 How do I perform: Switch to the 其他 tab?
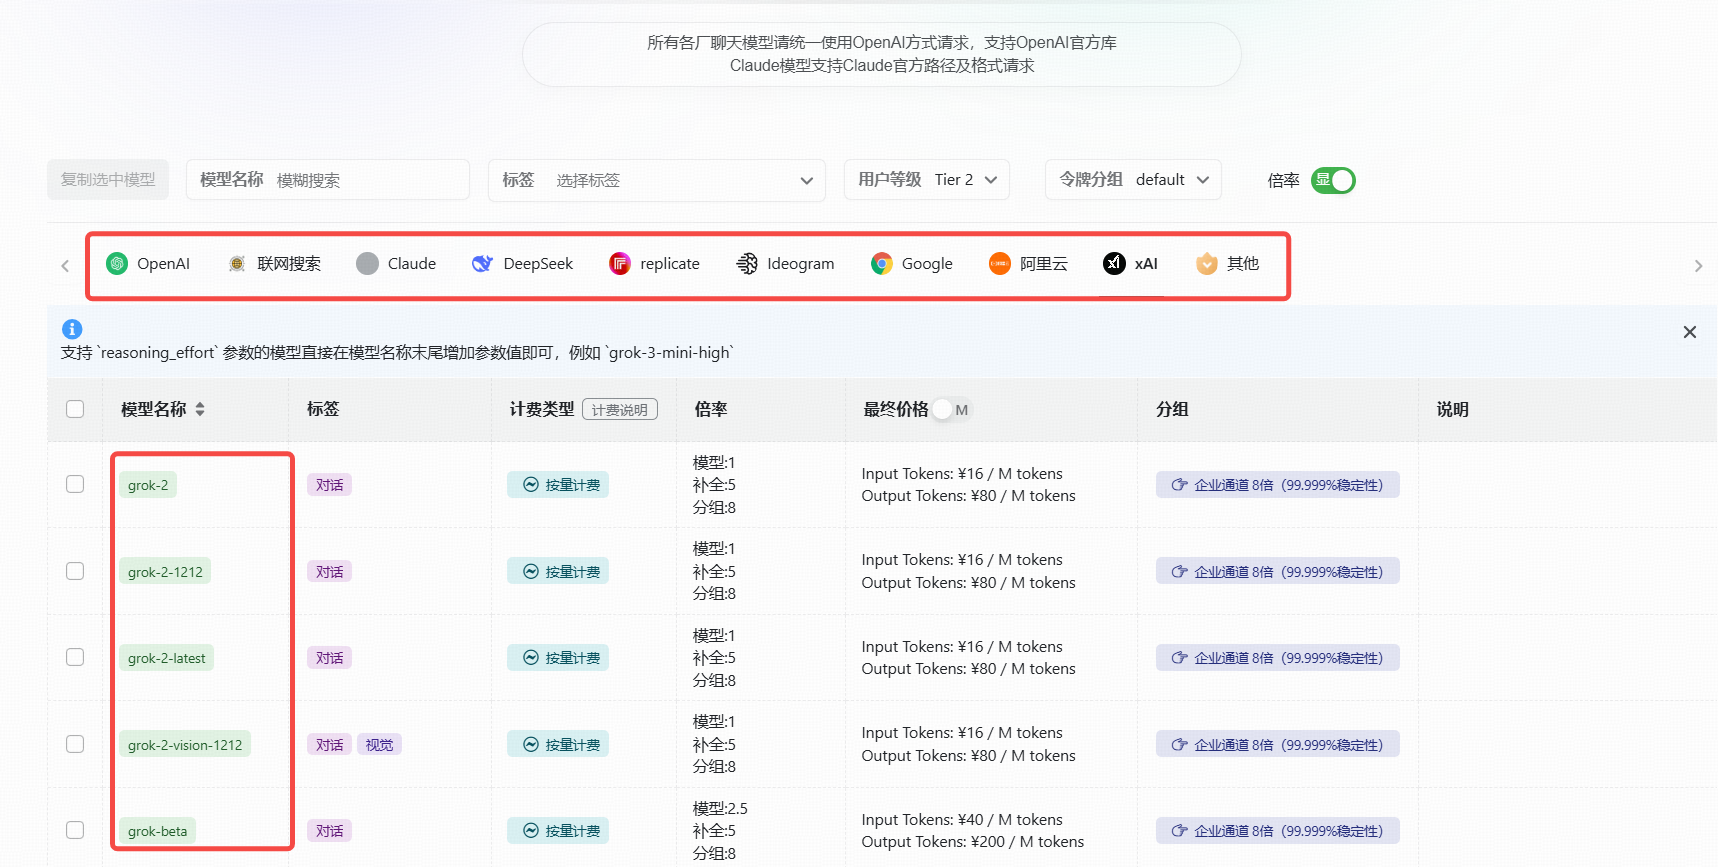pyautogui.click(x=1227, y=264)
